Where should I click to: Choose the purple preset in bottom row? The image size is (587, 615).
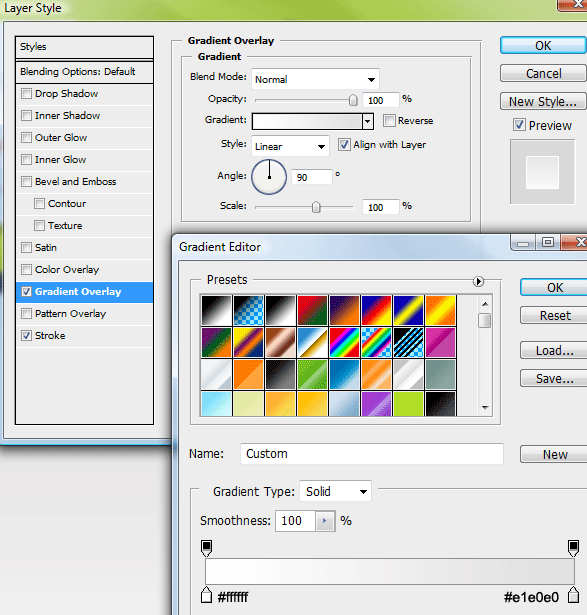pos(376,404)
